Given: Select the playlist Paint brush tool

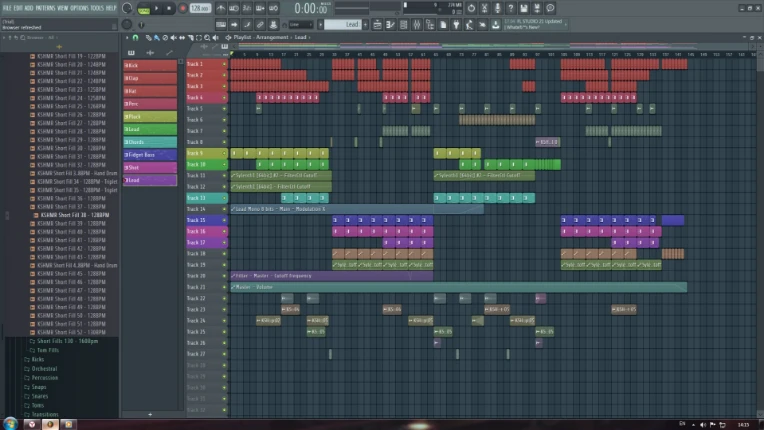Looking at the screenshot, I should coord(157,37).
